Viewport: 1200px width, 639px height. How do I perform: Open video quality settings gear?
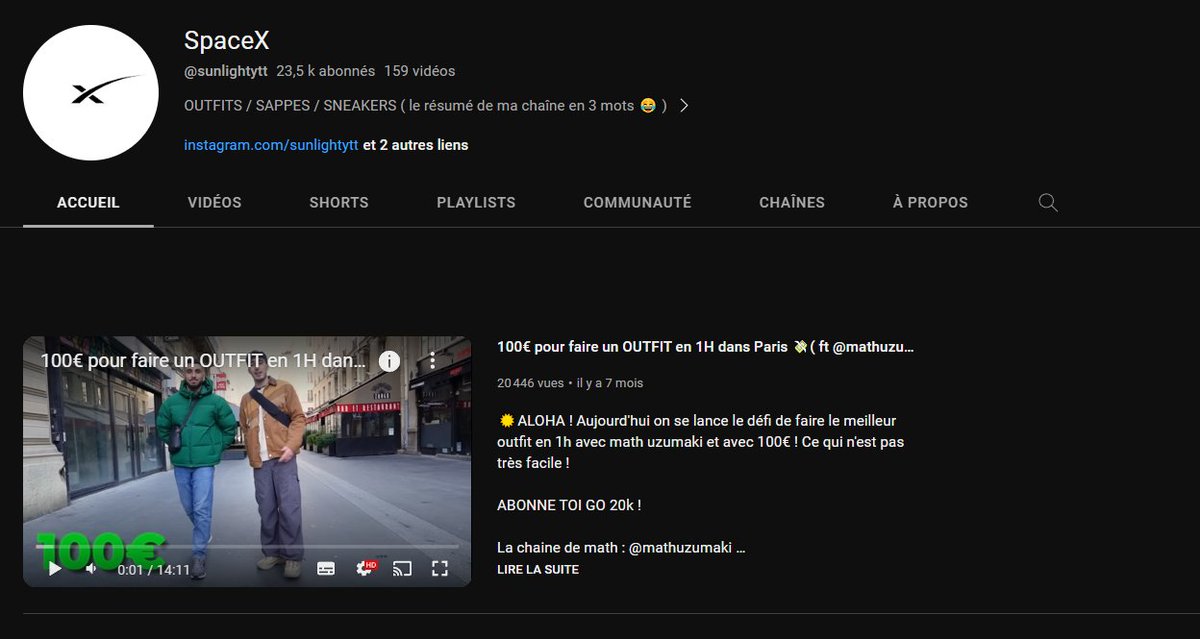pyautogui.click(x=366, y=568)
